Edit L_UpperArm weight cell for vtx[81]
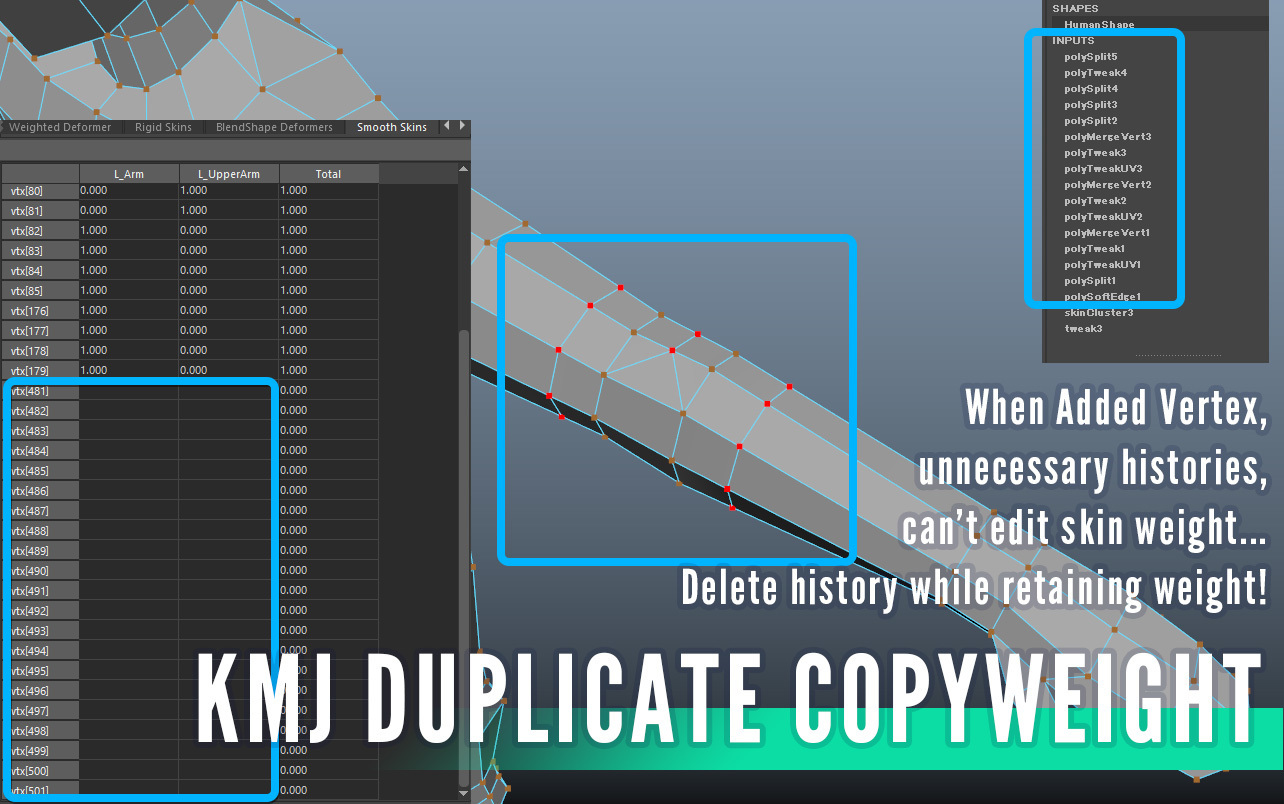Image resolution: width=1284 pixels, height=804 pixels. (x=229, y=211)
